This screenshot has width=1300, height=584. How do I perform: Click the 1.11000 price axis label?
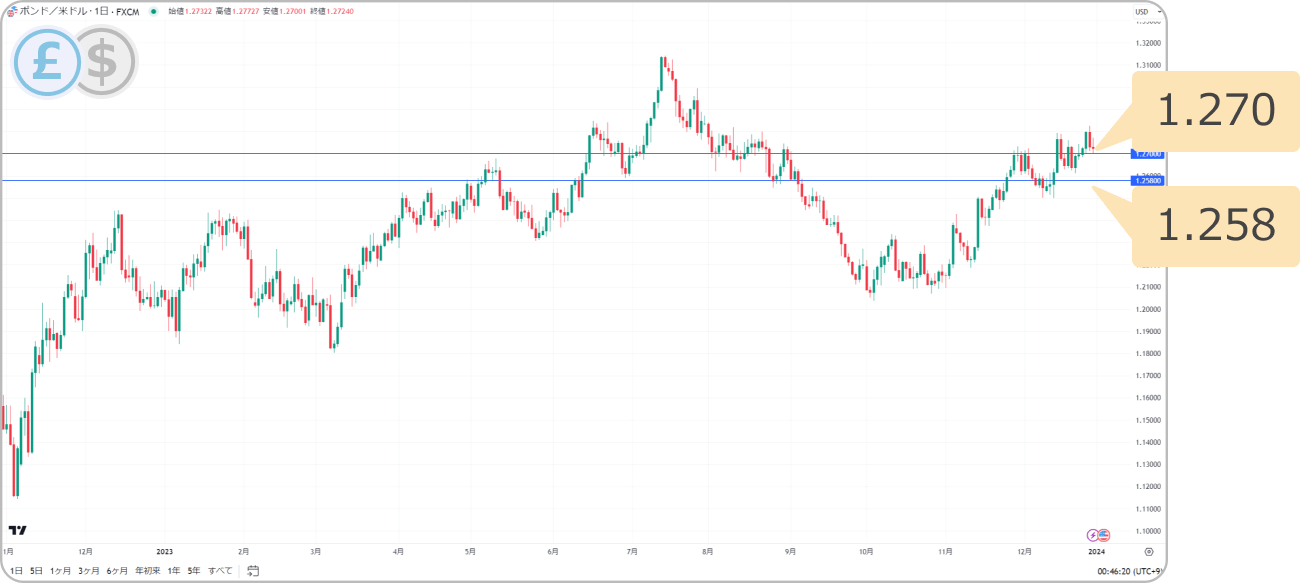tap(1147, 509)
